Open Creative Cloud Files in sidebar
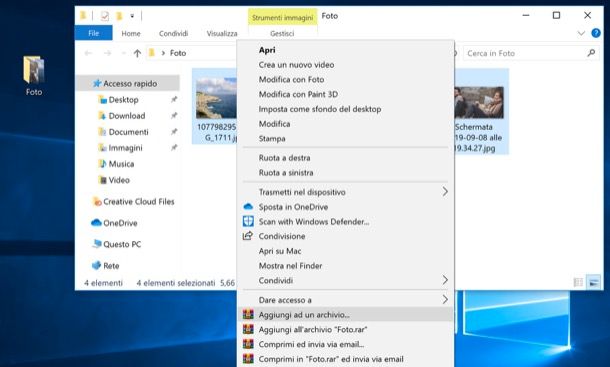Viewport: 610px width, 367px height. 133,202
